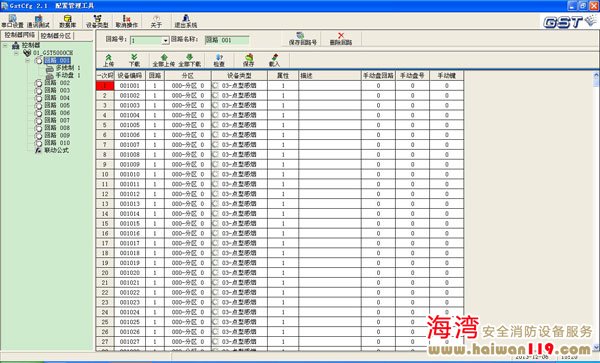Click the 设备编码 column header
Viewport: 600px width, 363px height.
pos(130,76)
